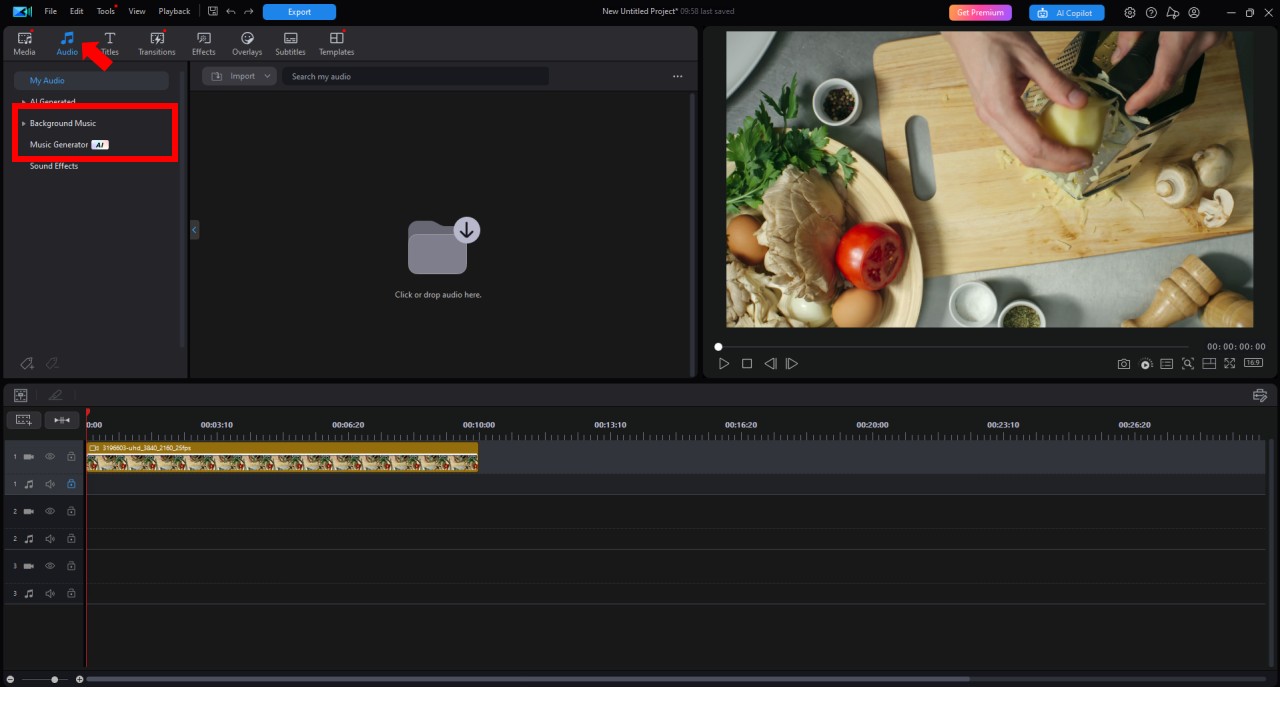The height and width of the screenshot is (720, 1280).
Task: Mute audio track 2
Action: pyautogui.click(x=50, y=539)
